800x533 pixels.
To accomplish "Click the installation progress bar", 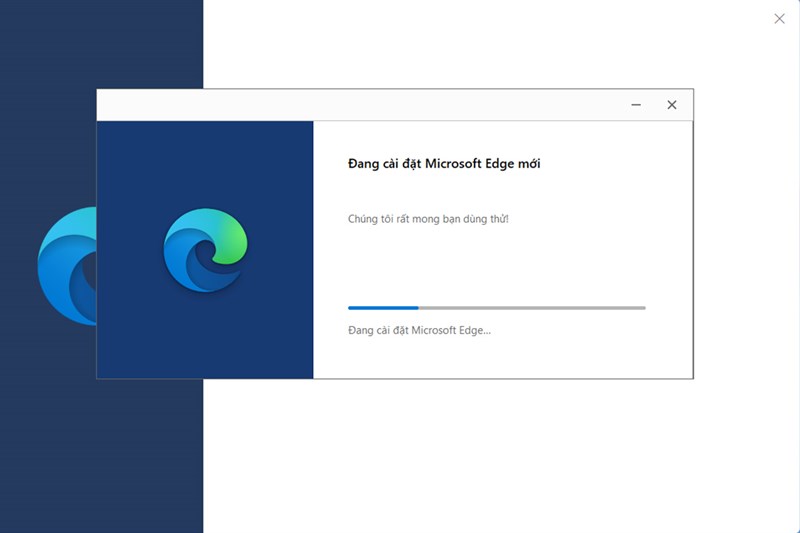I will click(496, 308).
